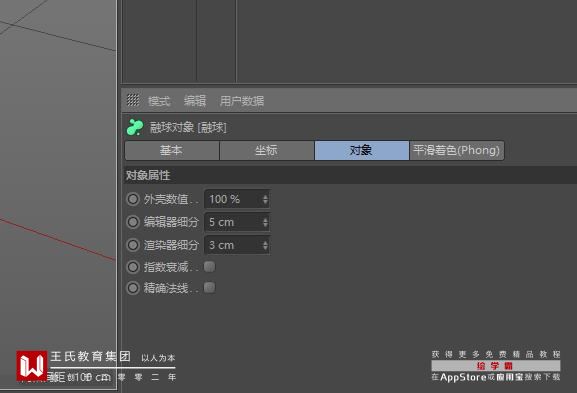577x393 pixels.
Task: Click the 外壳数值 100 % field
Action: click(237, 199)
